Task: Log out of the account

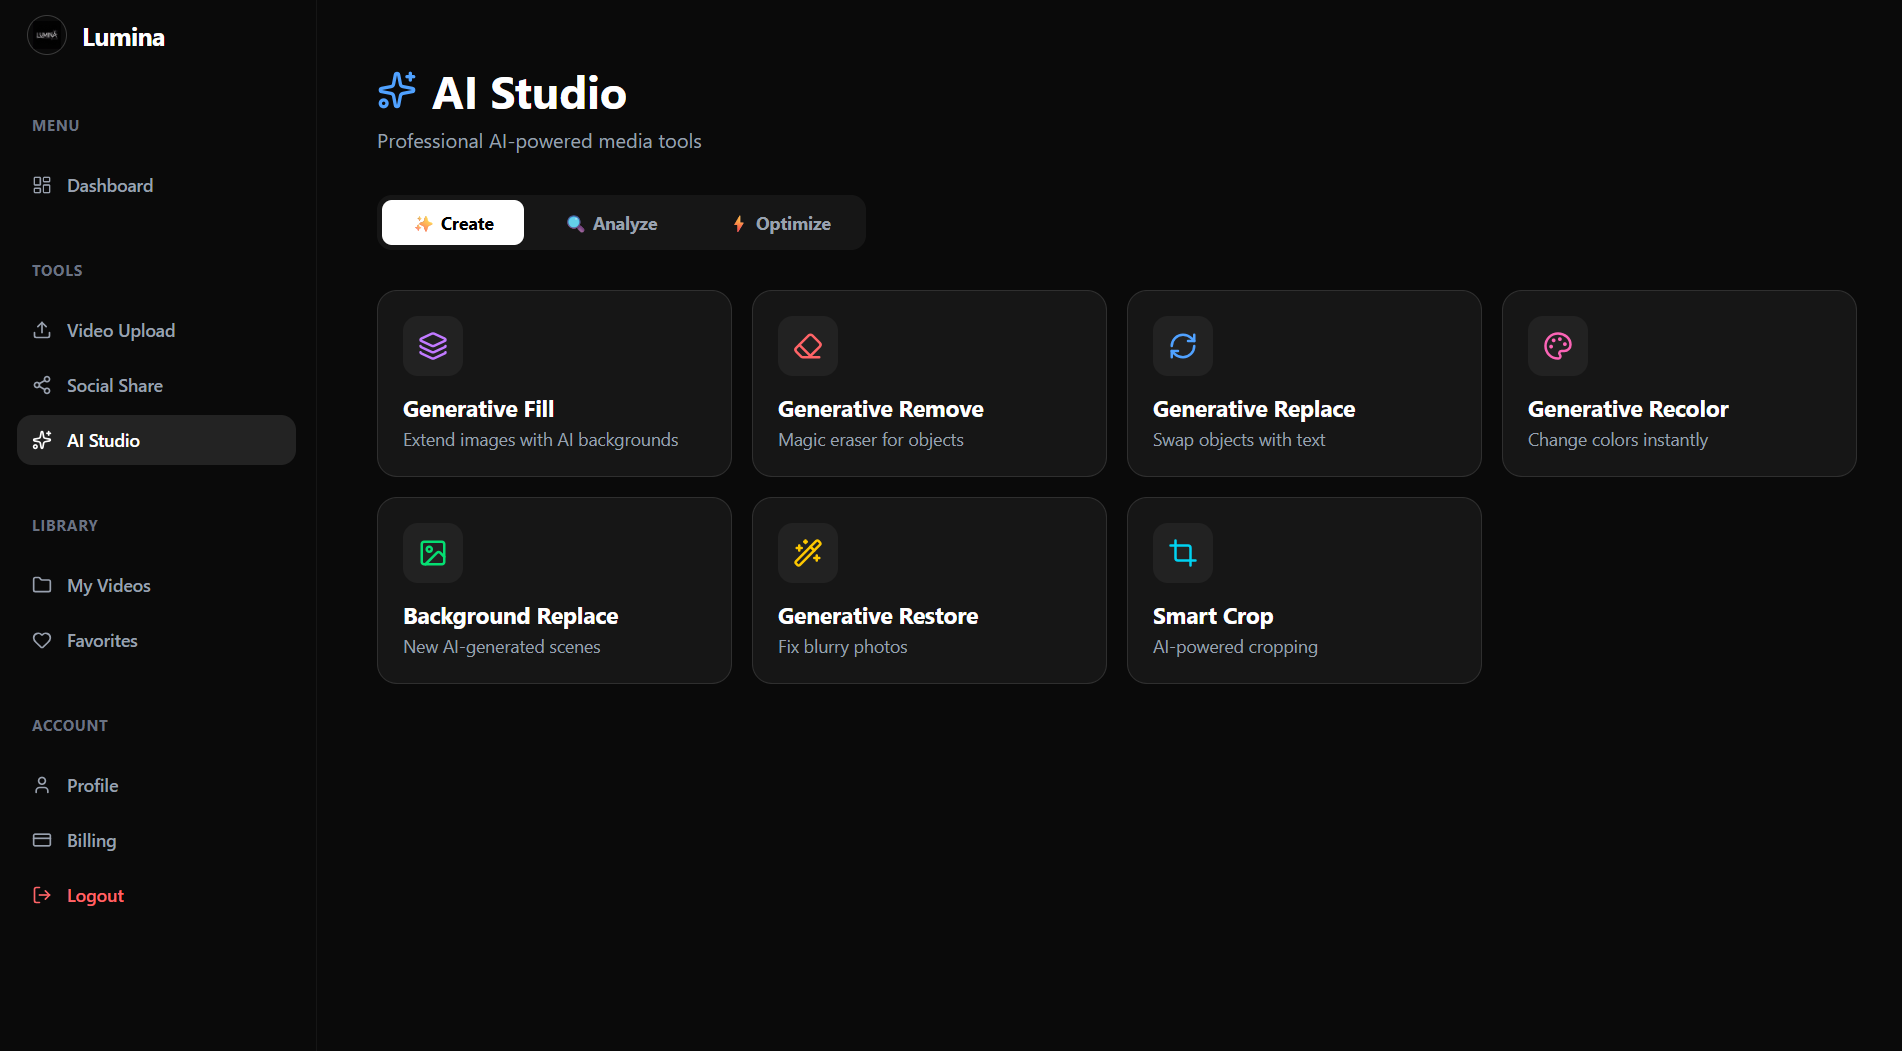Action: click(x=94, y=895)
